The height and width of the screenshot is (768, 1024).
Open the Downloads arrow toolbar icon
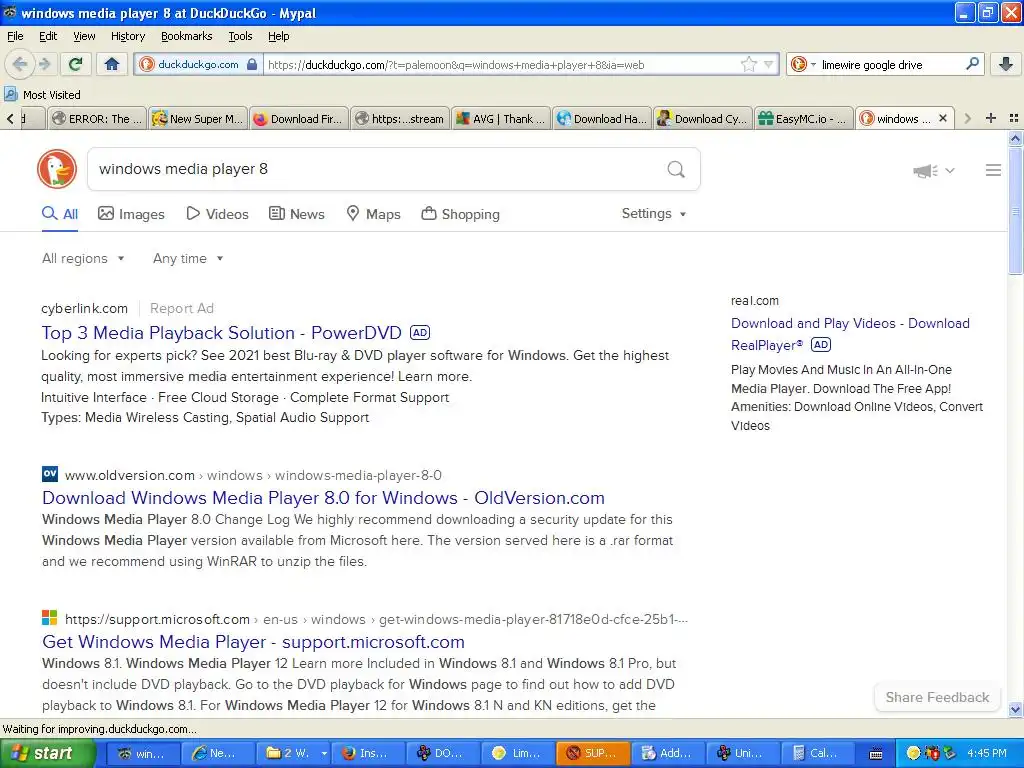click(x=1006, y=64)
